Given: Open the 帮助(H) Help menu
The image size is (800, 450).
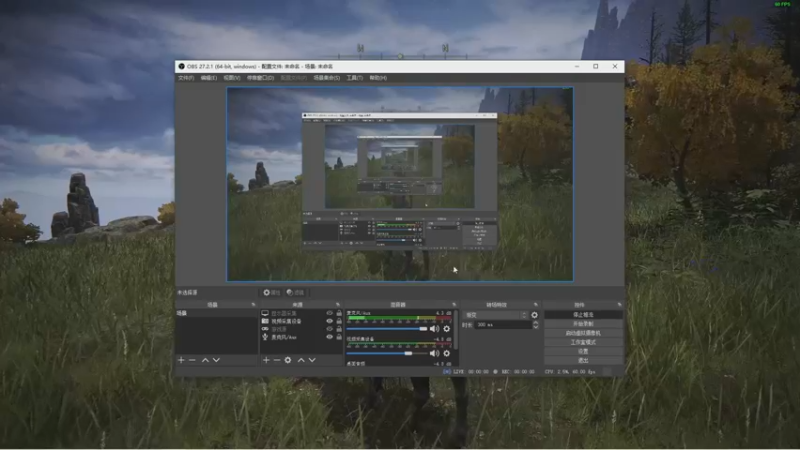Looking at the screenshot, I should click(x=378, y=78).
